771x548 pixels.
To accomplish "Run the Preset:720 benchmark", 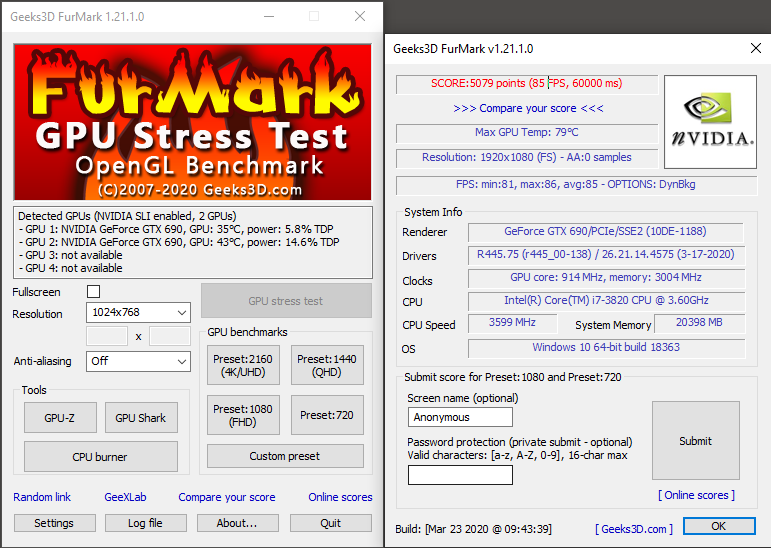I will point(327,415).
